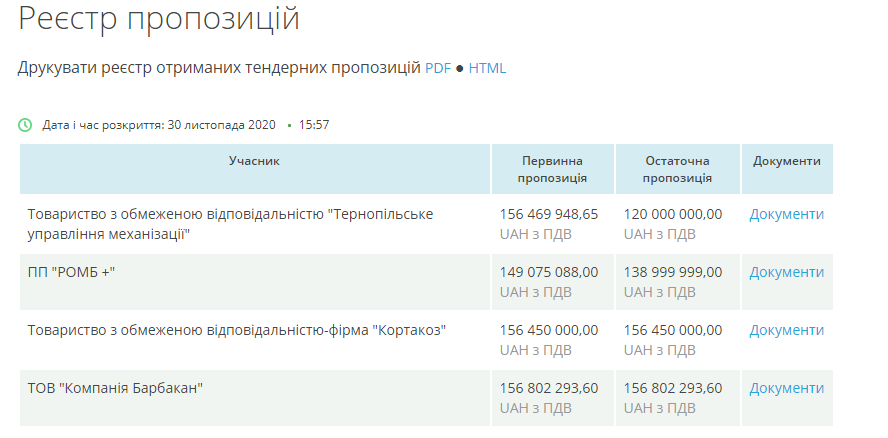Select participant ПП "РОМБ +" name
Screen dimensions: 888x438
tap(72, 272)
